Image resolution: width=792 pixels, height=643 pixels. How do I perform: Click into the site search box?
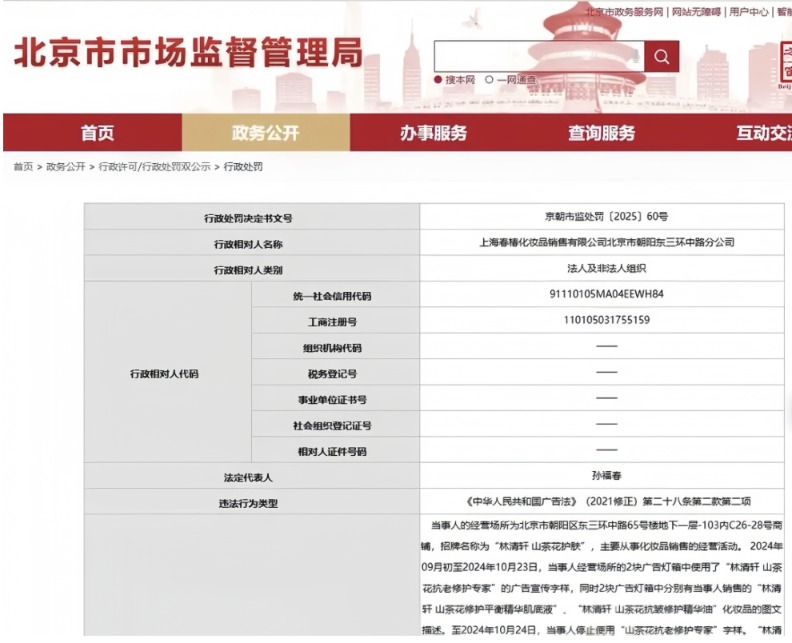538,57
